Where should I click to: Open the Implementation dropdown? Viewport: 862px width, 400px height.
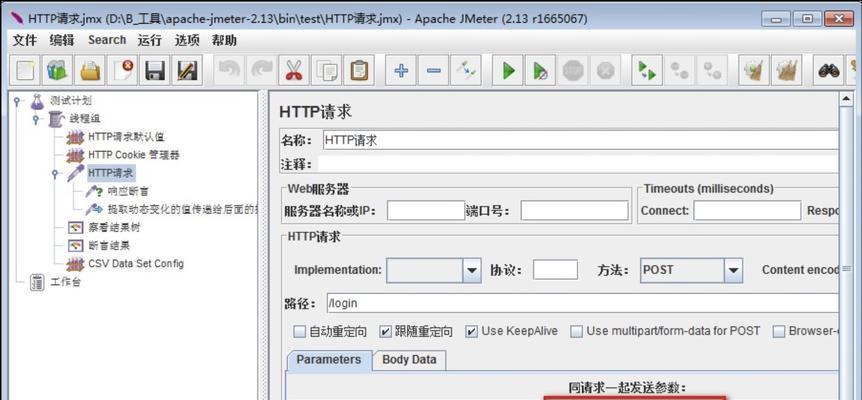pyautogui.click(x=472, y=270)
